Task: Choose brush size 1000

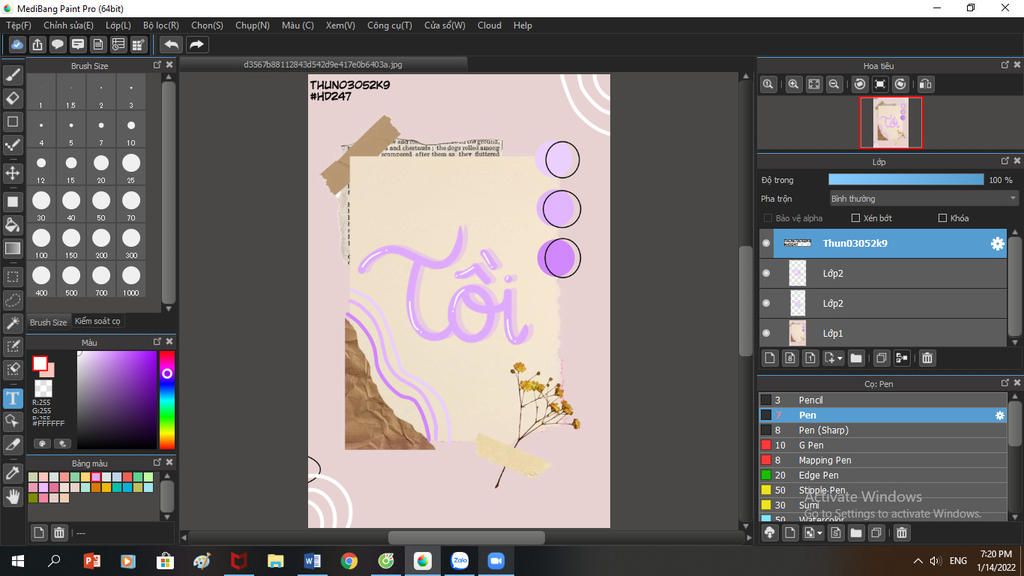Action: click(131, 280)
